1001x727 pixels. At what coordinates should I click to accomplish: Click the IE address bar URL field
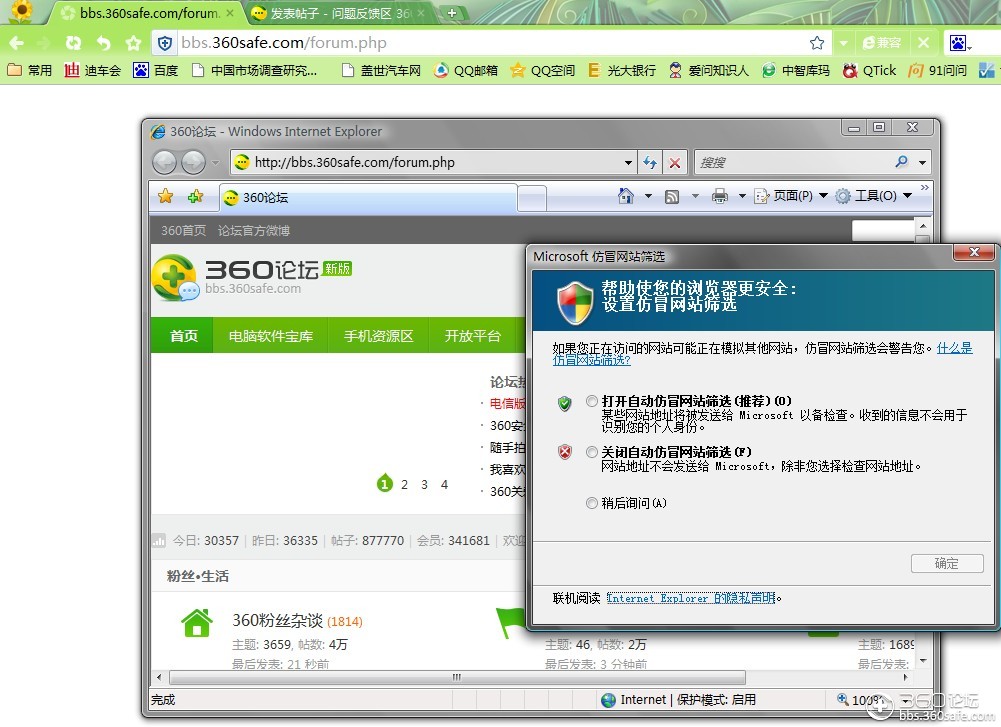tap(427, 162)
